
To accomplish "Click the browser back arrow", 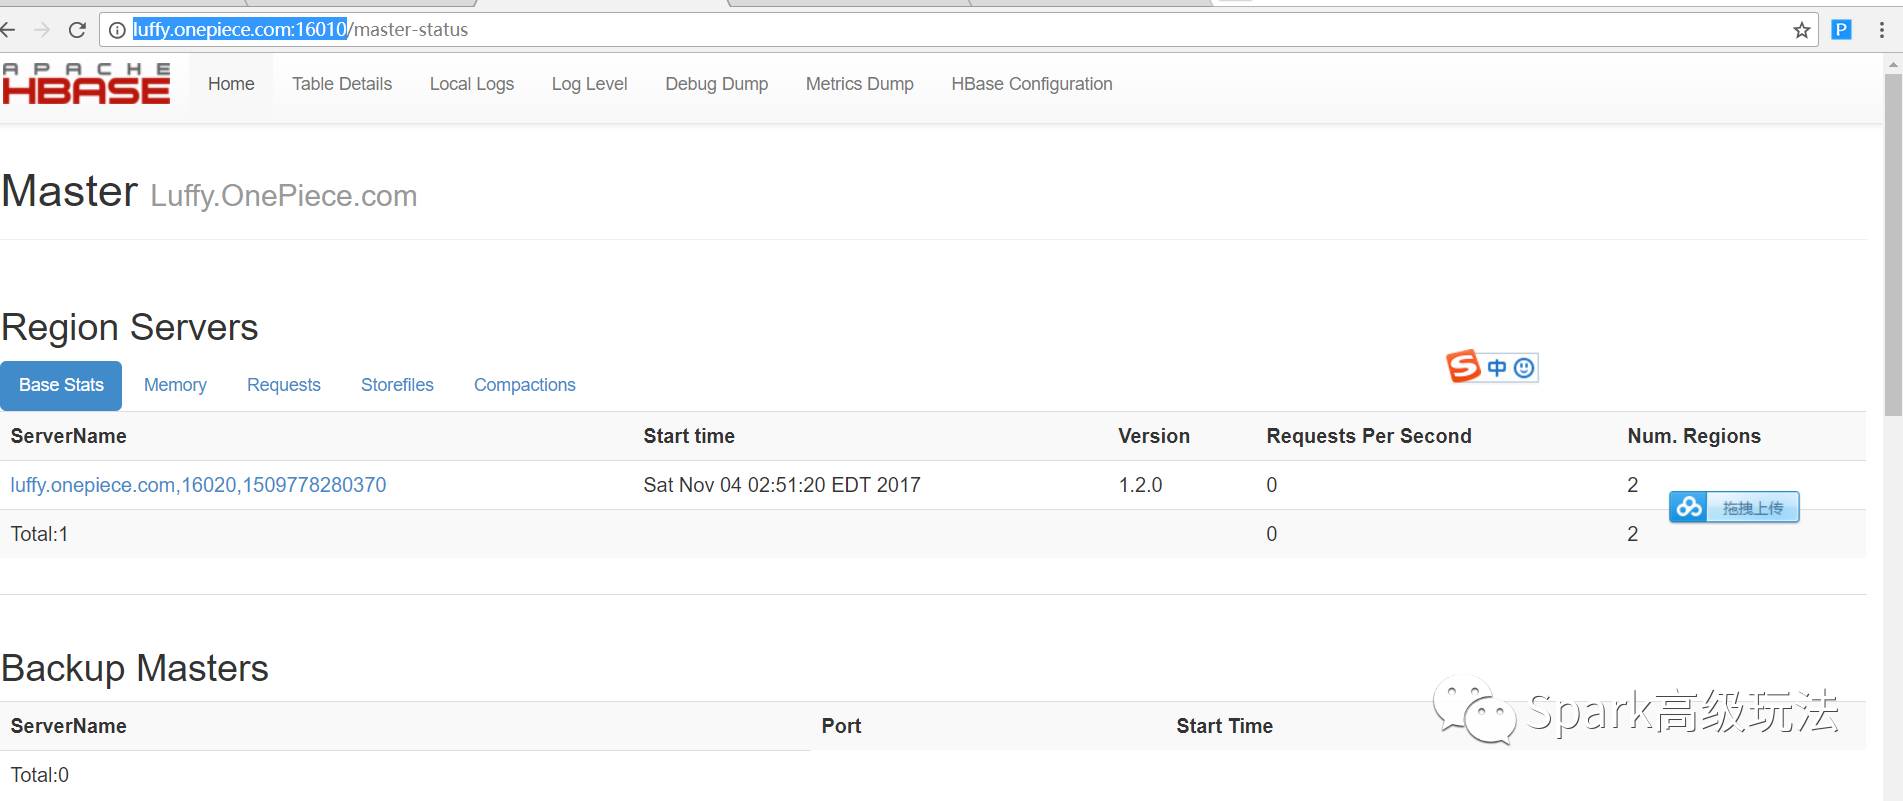I will (x=7, y=30).
